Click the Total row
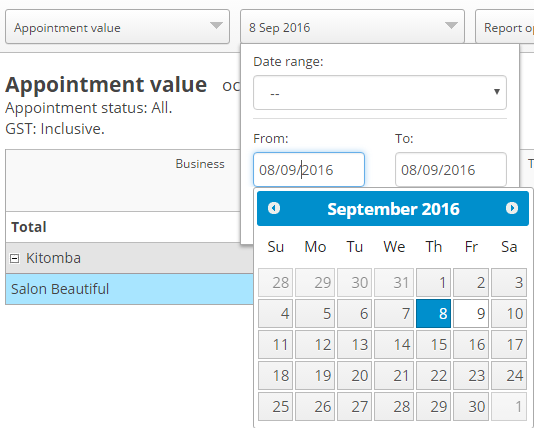The width and height of the screenshot is (534, 428). pos(123,227)
